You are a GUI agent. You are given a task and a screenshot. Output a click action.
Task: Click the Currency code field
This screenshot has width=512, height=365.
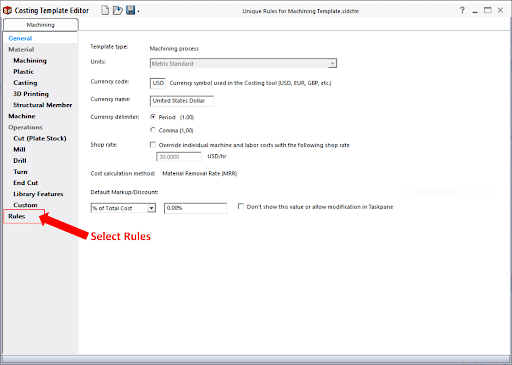(x=158, y=83)
